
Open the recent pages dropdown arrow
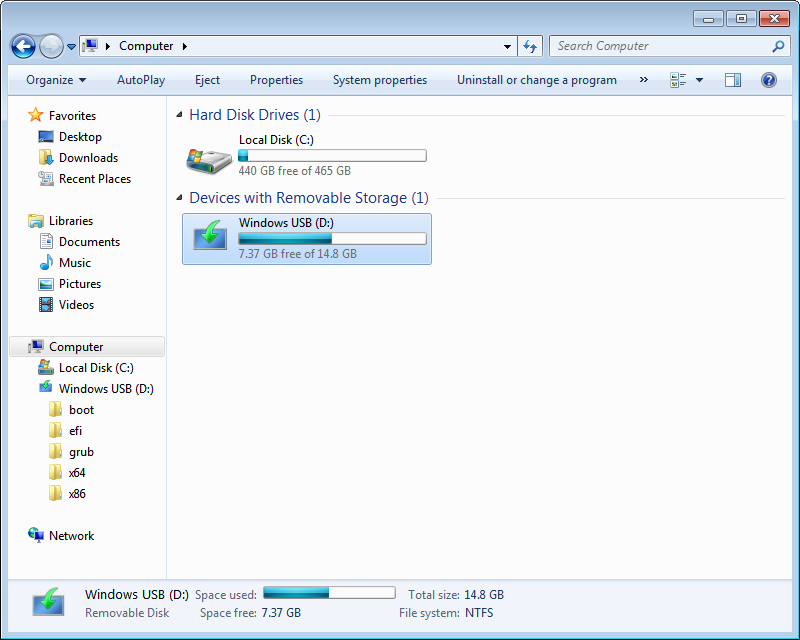[71, 46]
